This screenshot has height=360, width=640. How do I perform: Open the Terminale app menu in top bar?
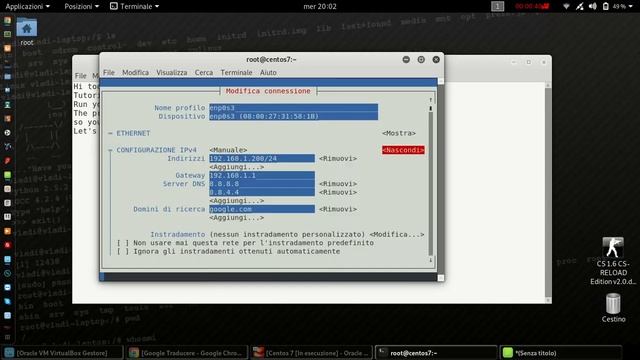(x=135, y=6)
